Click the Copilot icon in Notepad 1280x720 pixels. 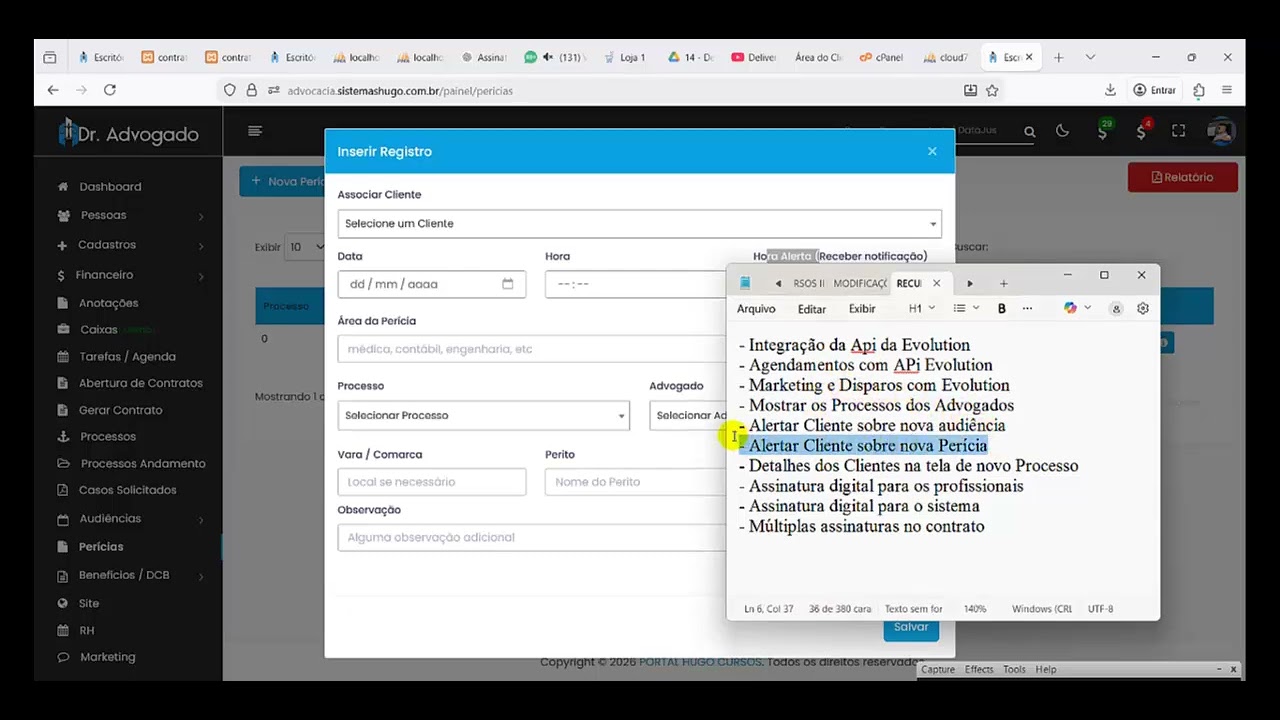[x=1071, y=308]
